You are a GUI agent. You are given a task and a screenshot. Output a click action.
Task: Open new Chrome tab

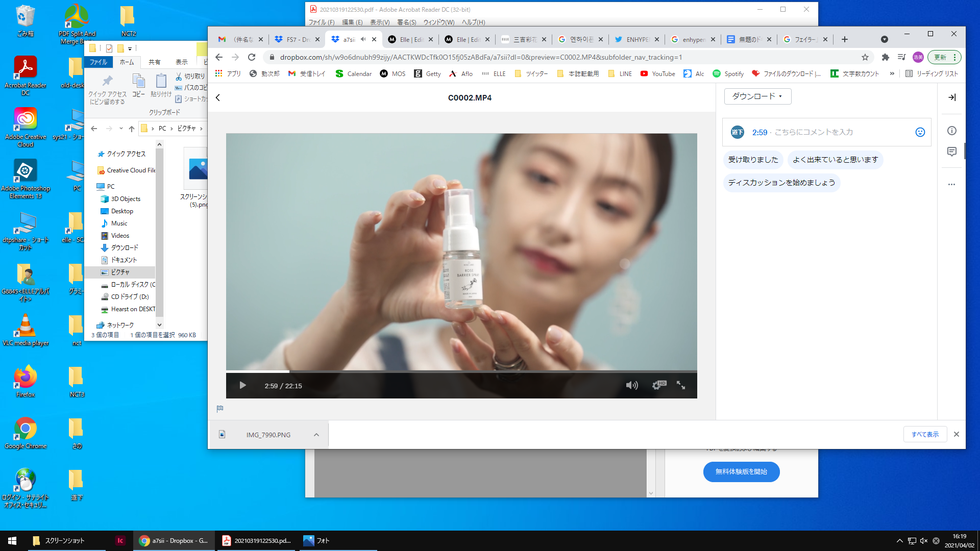click(x=844, y=39)
